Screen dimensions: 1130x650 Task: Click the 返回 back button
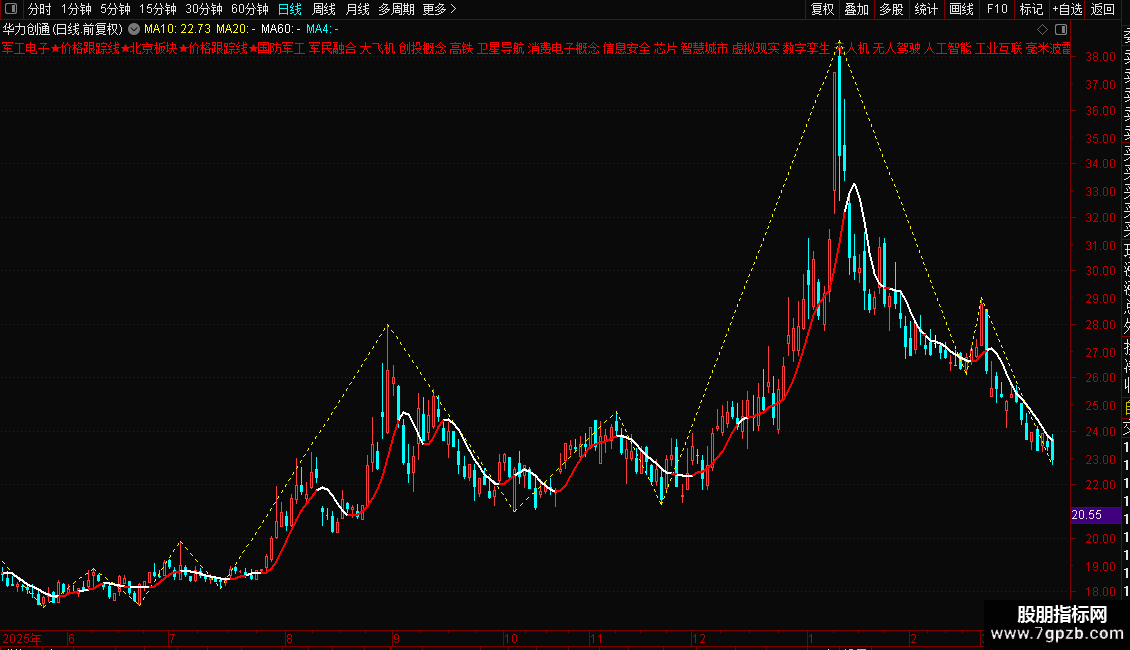pos(1103,9)
